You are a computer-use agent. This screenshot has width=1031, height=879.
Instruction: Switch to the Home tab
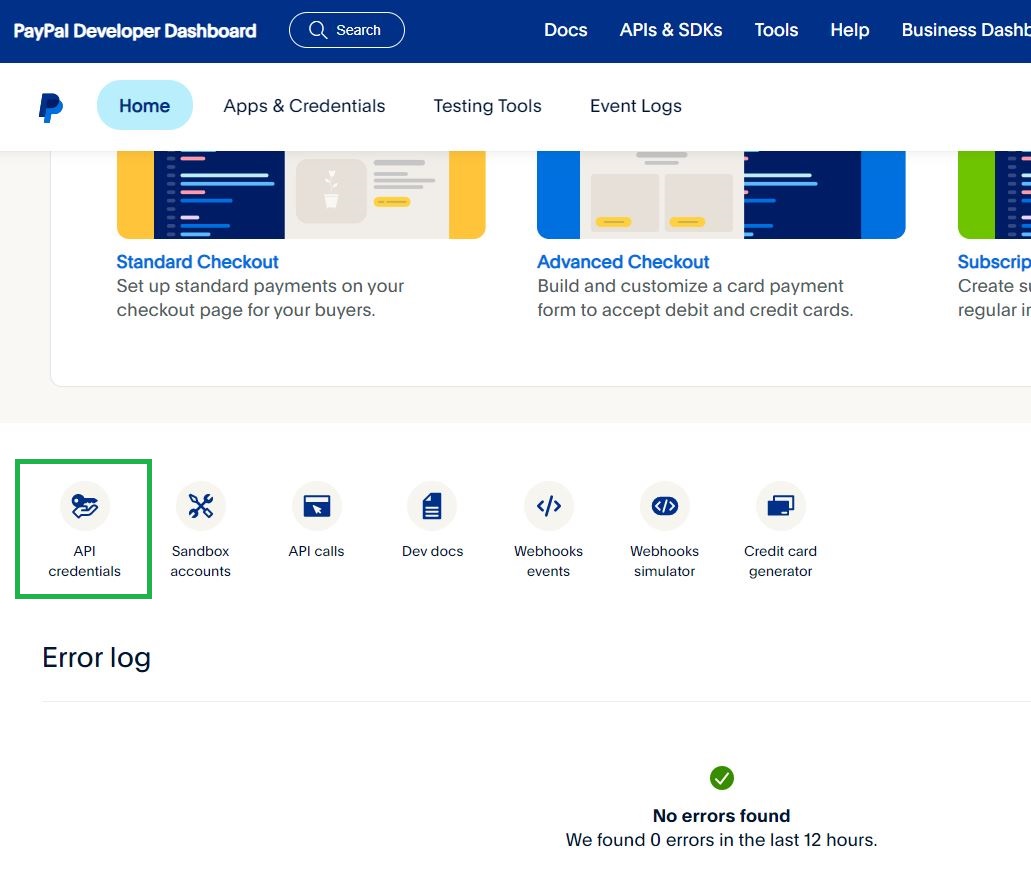144,106
